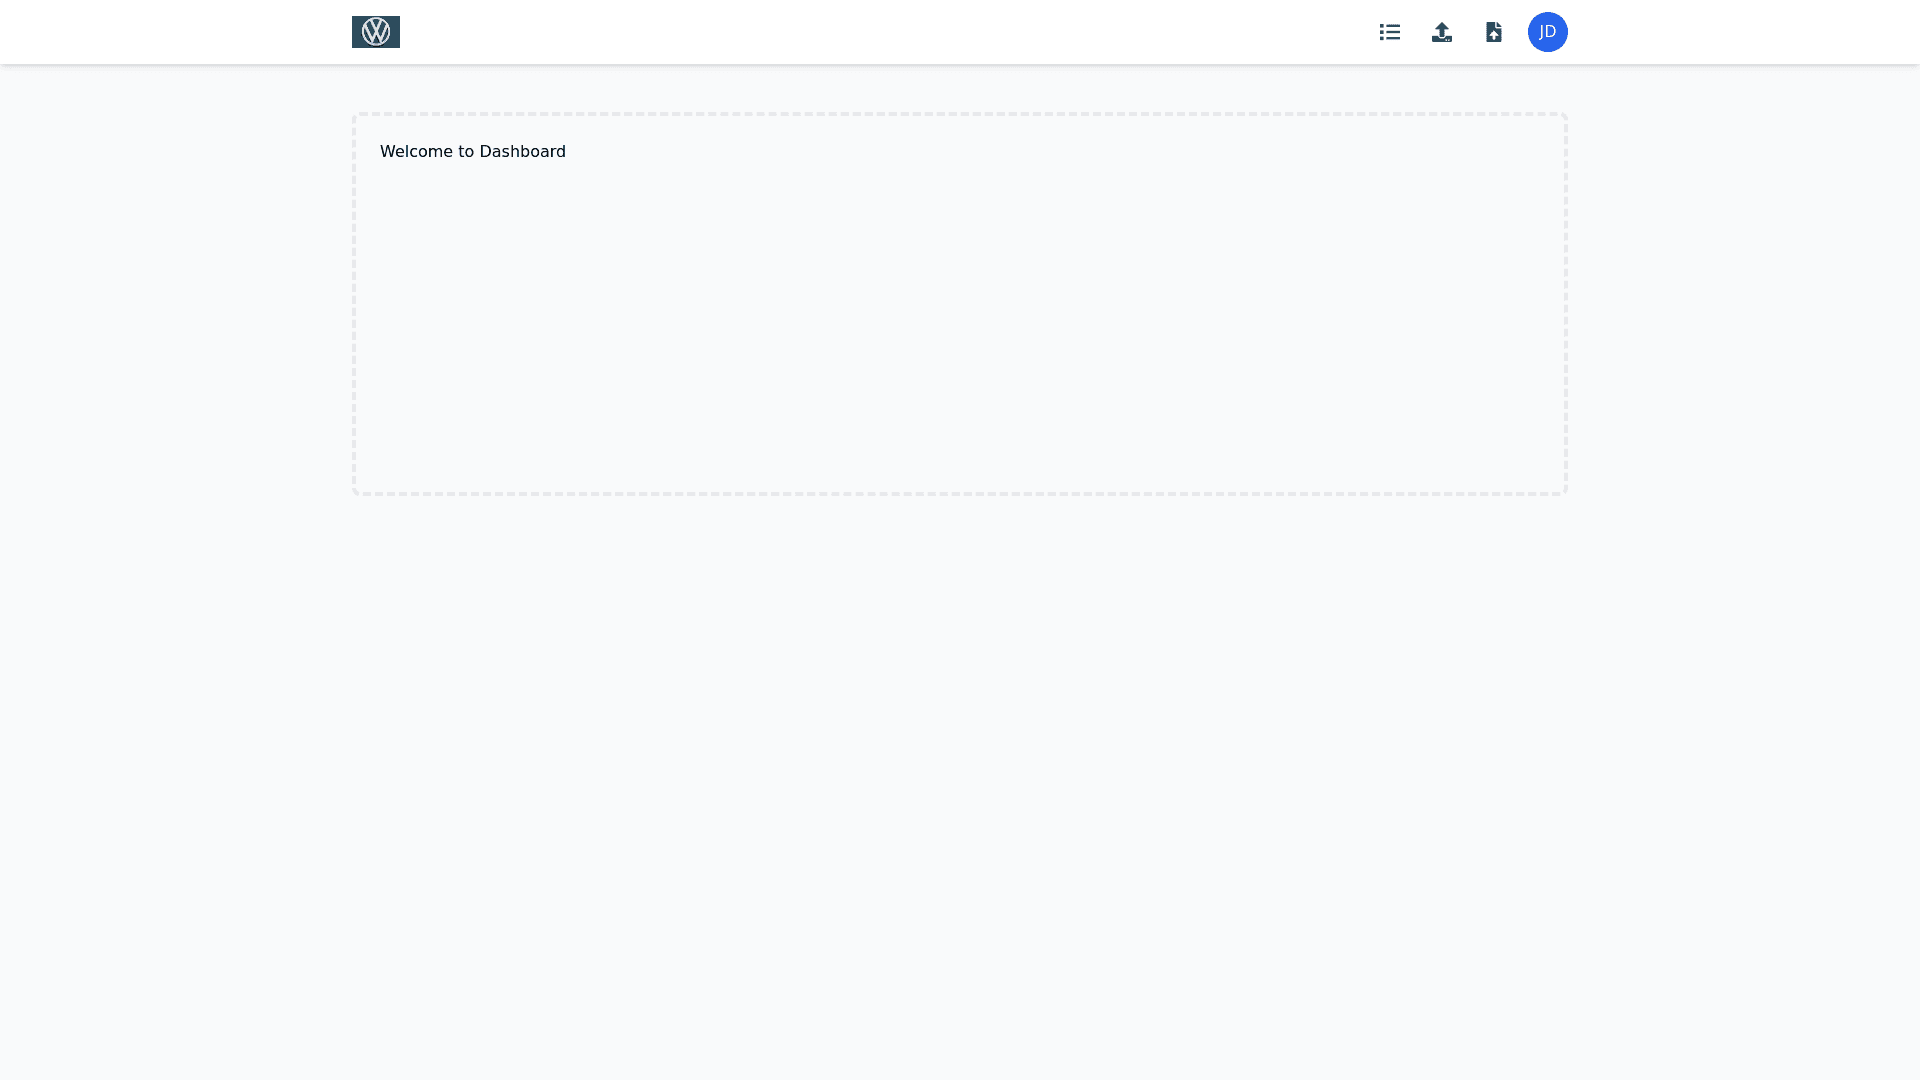Expand the account menu from JD initials

coord(1548,32)
